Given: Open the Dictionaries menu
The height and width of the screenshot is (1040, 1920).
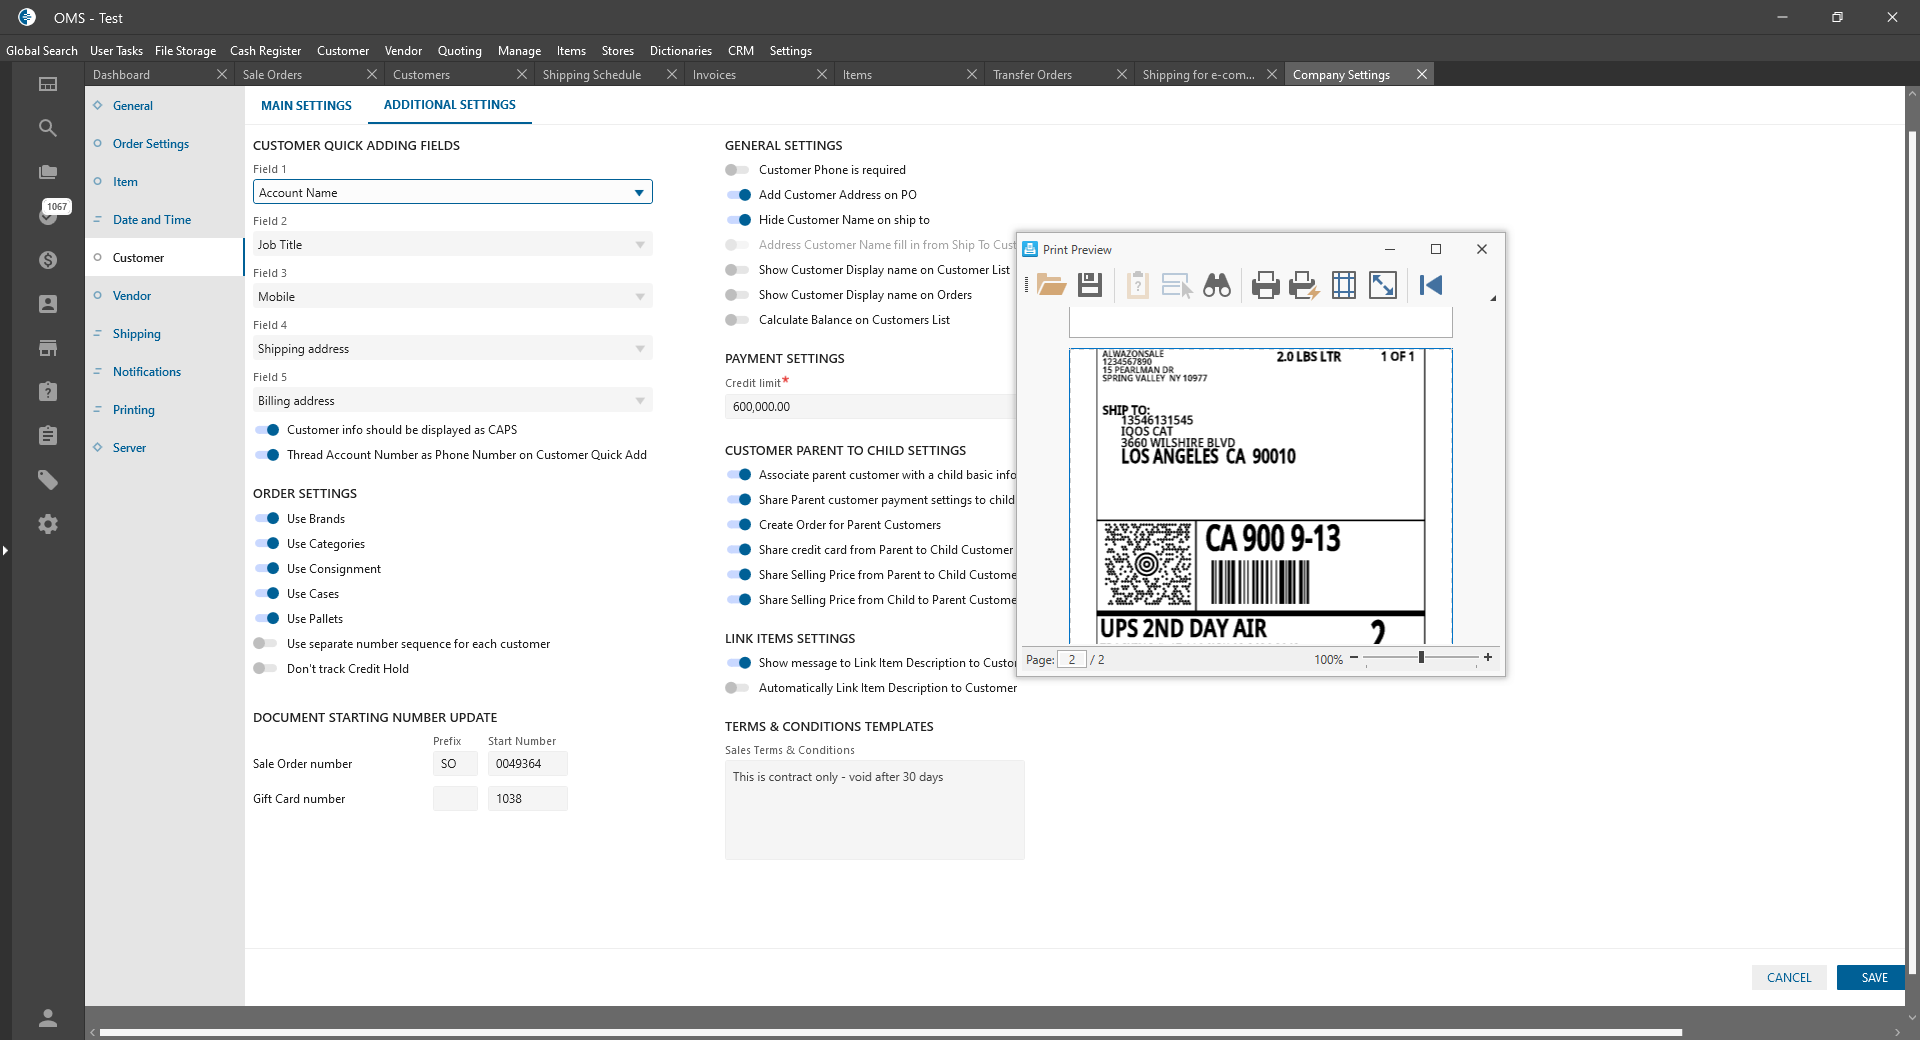Looking at the screenshot, I should [x=680, y=51].
